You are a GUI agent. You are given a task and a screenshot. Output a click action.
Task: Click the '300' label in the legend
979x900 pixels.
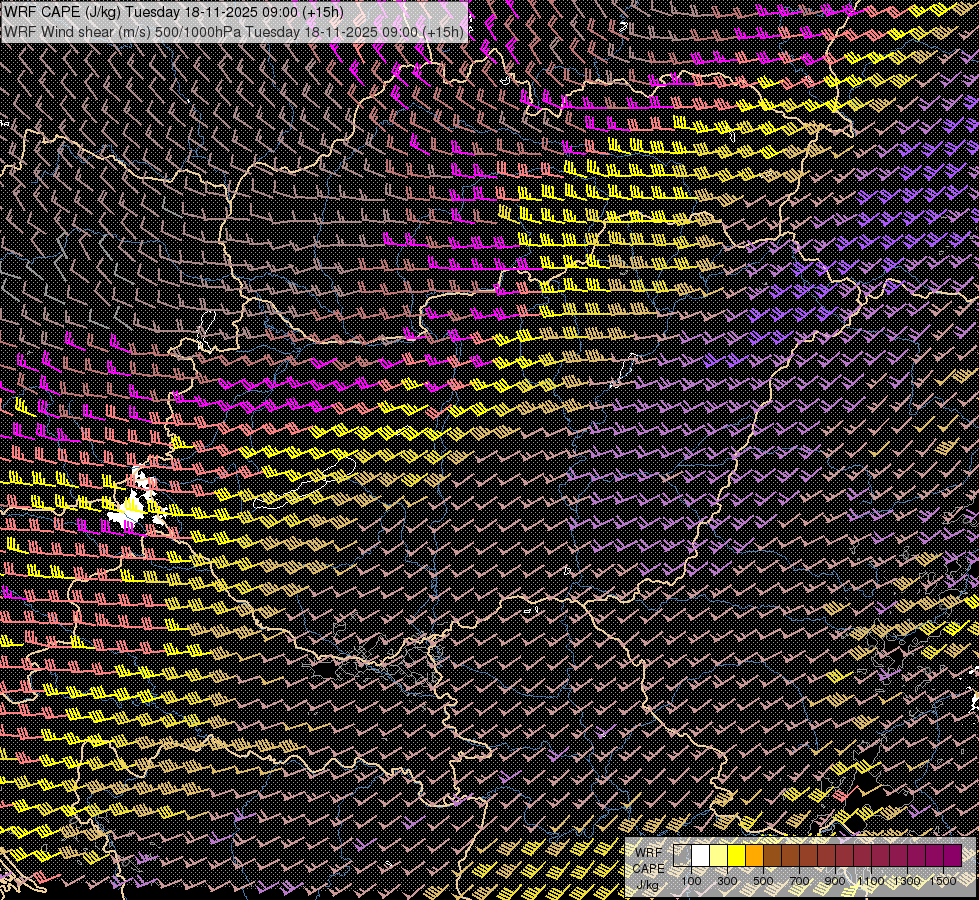(x=727, y=881)
